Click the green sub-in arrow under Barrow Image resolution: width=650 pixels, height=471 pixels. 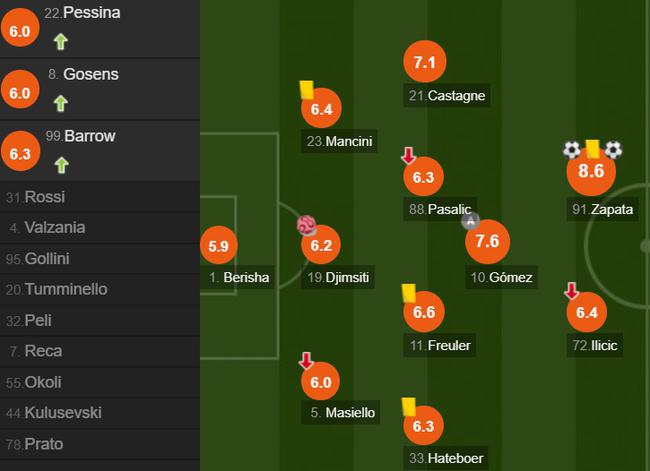(x=61, y=164)
